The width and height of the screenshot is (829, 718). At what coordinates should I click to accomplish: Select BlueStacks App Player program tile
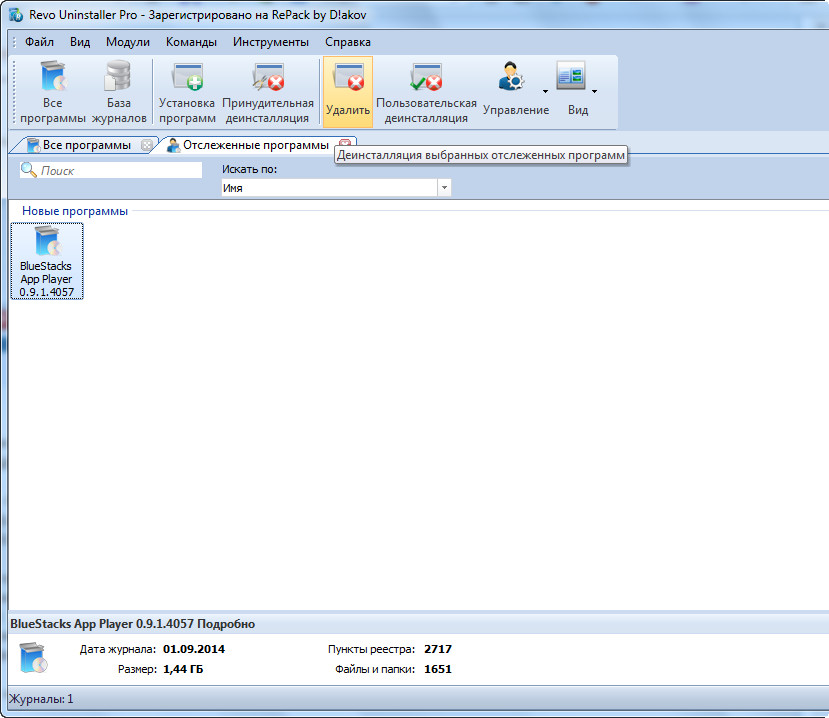click(47, 261)
